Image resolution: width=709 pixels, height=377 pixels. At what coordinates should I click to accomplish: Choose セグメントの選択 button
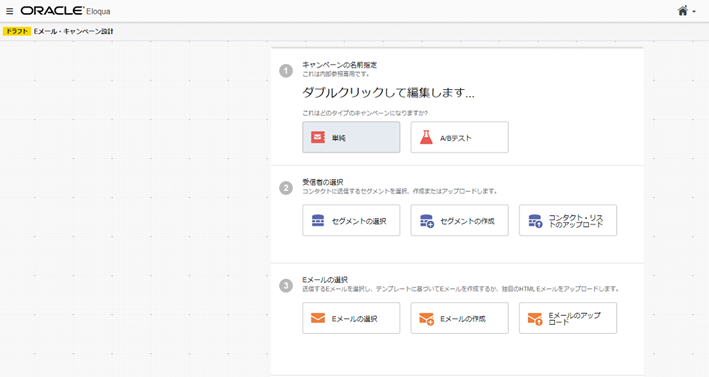[x=351, y=220]
